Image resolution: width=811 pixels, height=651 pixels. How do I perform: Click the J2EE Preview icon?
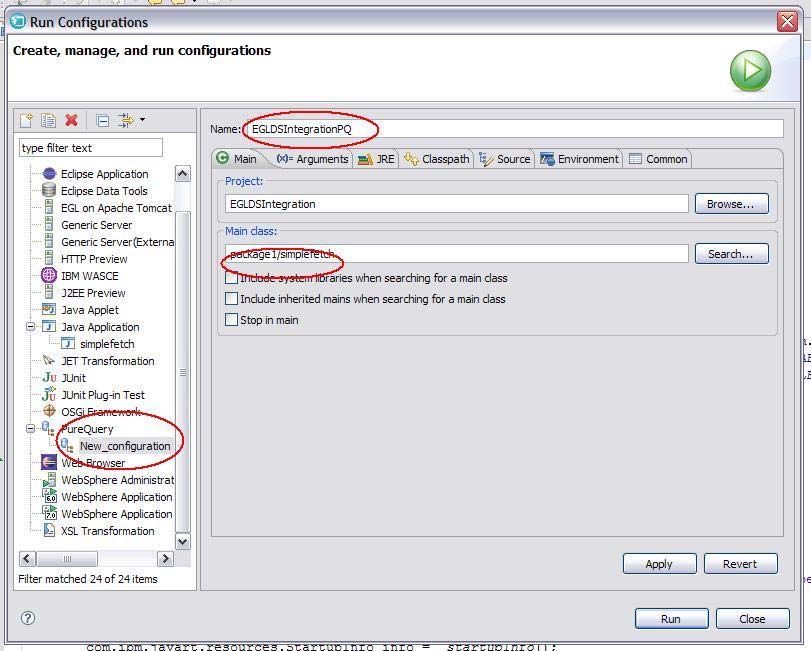[x=49, y=293]
